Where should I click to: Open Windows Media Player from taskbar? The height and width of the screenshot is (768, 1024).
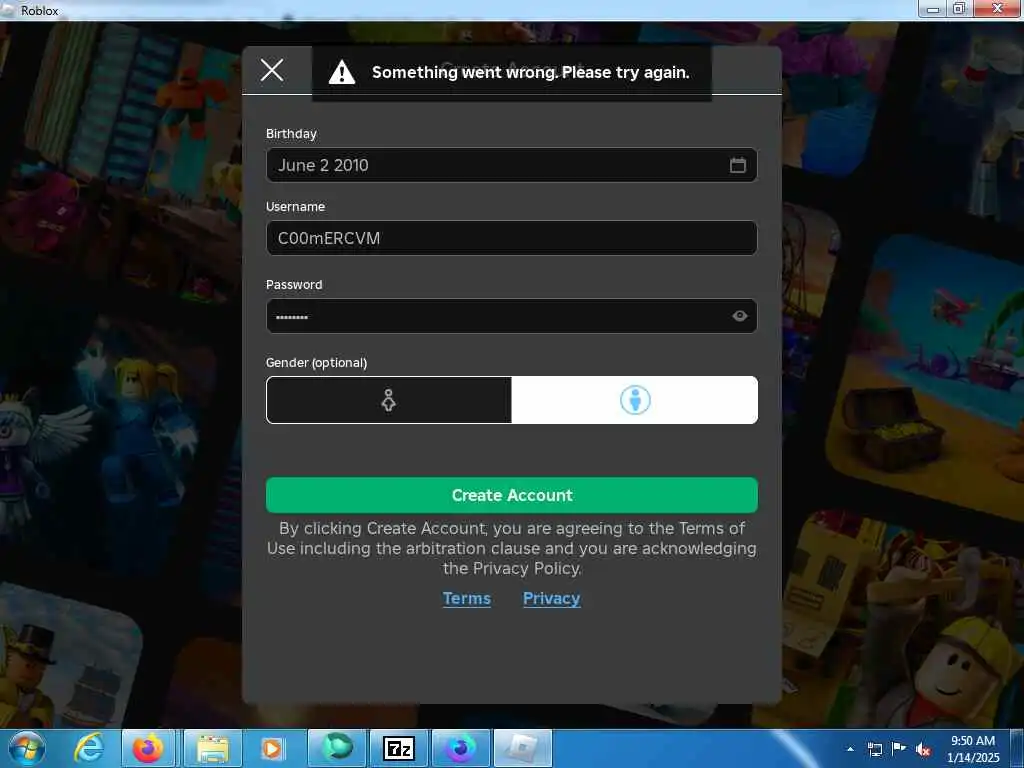pyautogui.click(x=272, y=748)
